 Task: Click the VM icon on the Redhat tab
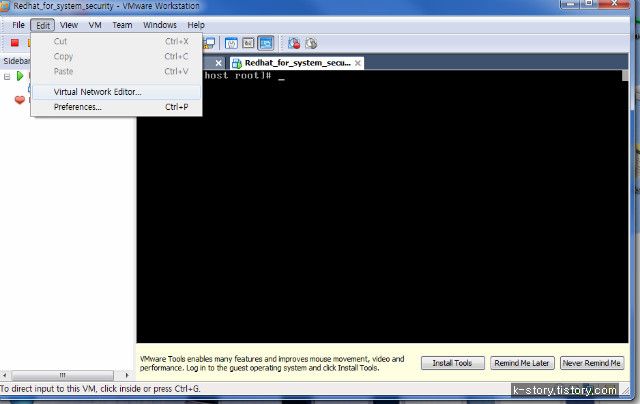click(237, 63)
